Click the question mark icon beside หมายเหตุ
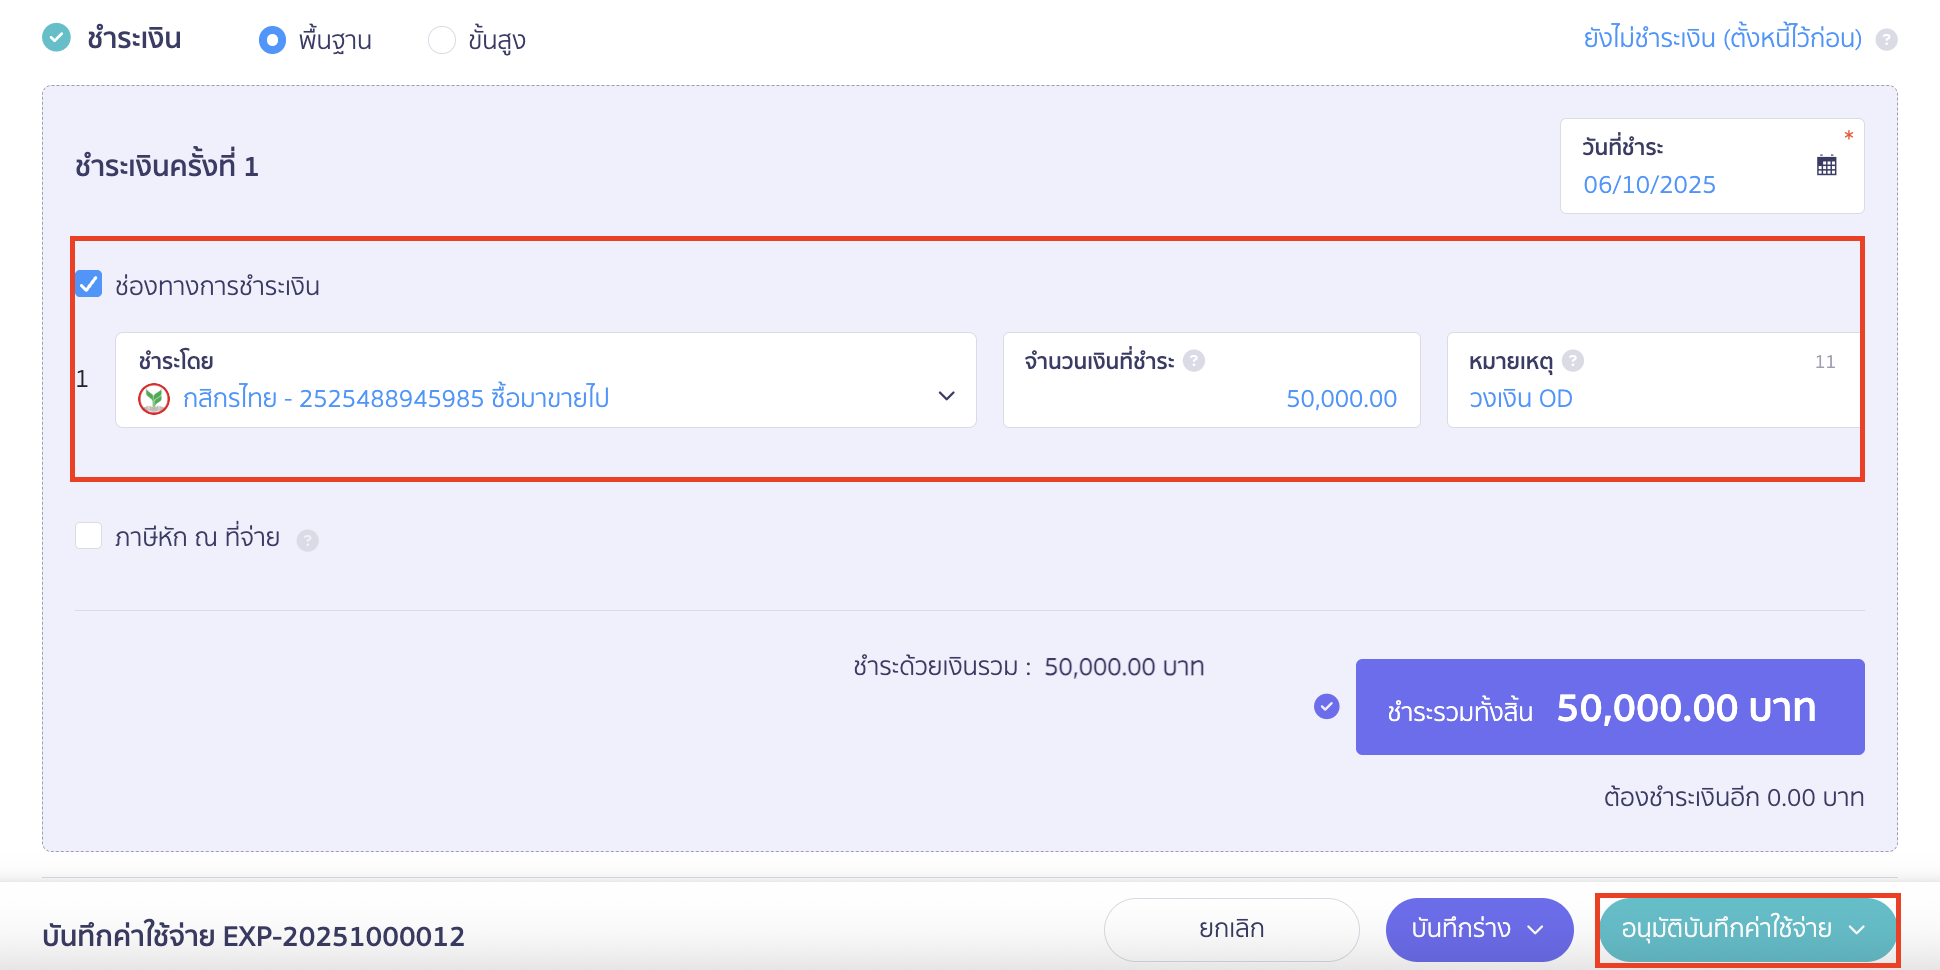 coord(1573,361)
